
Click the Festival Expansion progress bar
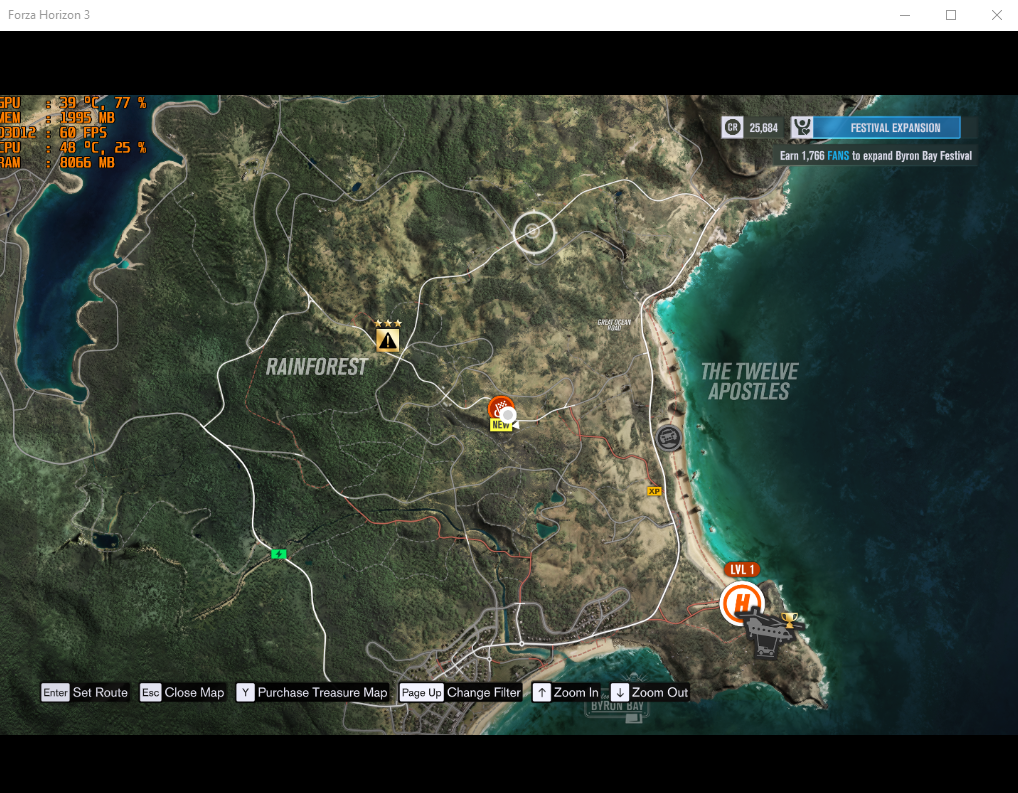pyautogui.click(x=887, y=128)
